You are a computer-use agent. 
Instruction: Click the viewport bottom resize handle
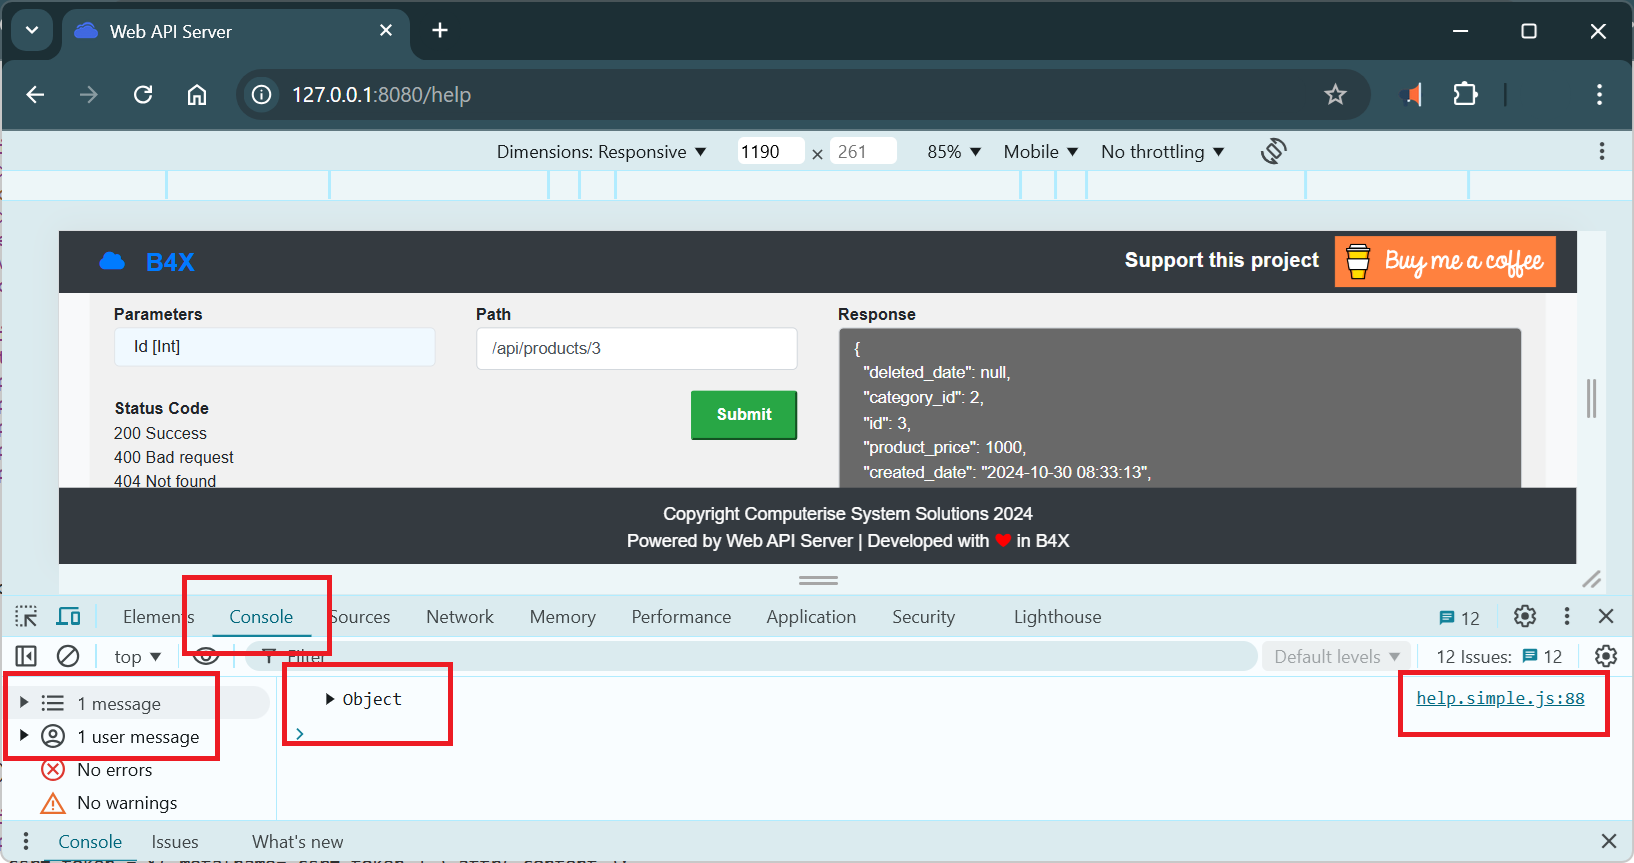[x=818, y=580]
